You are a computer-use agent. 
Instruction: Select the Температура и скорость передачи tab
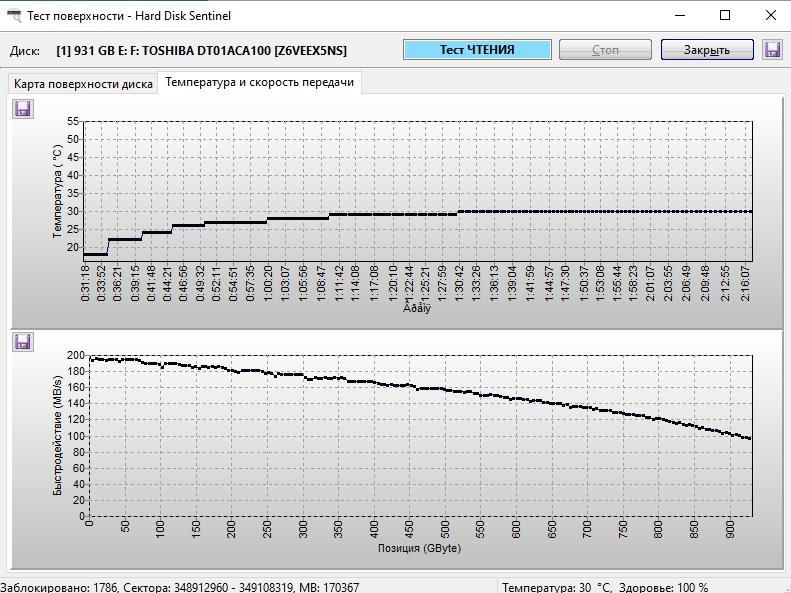click(x=260, y=82)
